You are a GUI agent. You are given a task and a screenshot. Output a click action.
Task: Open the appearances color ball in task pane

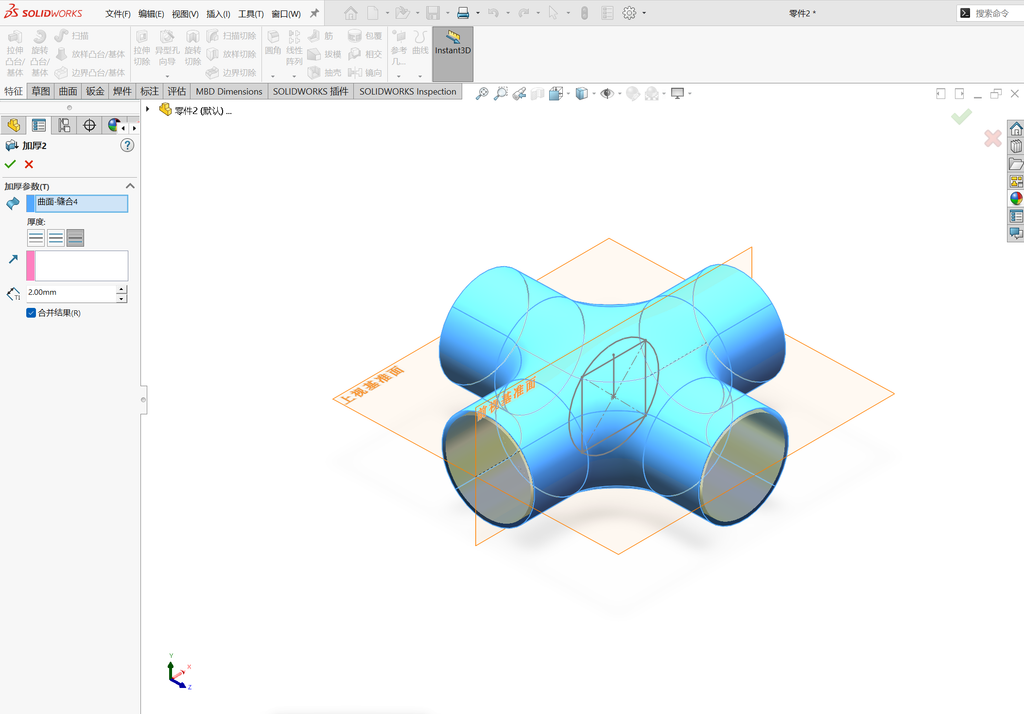pyautogui.click(x=1016, y=199)
